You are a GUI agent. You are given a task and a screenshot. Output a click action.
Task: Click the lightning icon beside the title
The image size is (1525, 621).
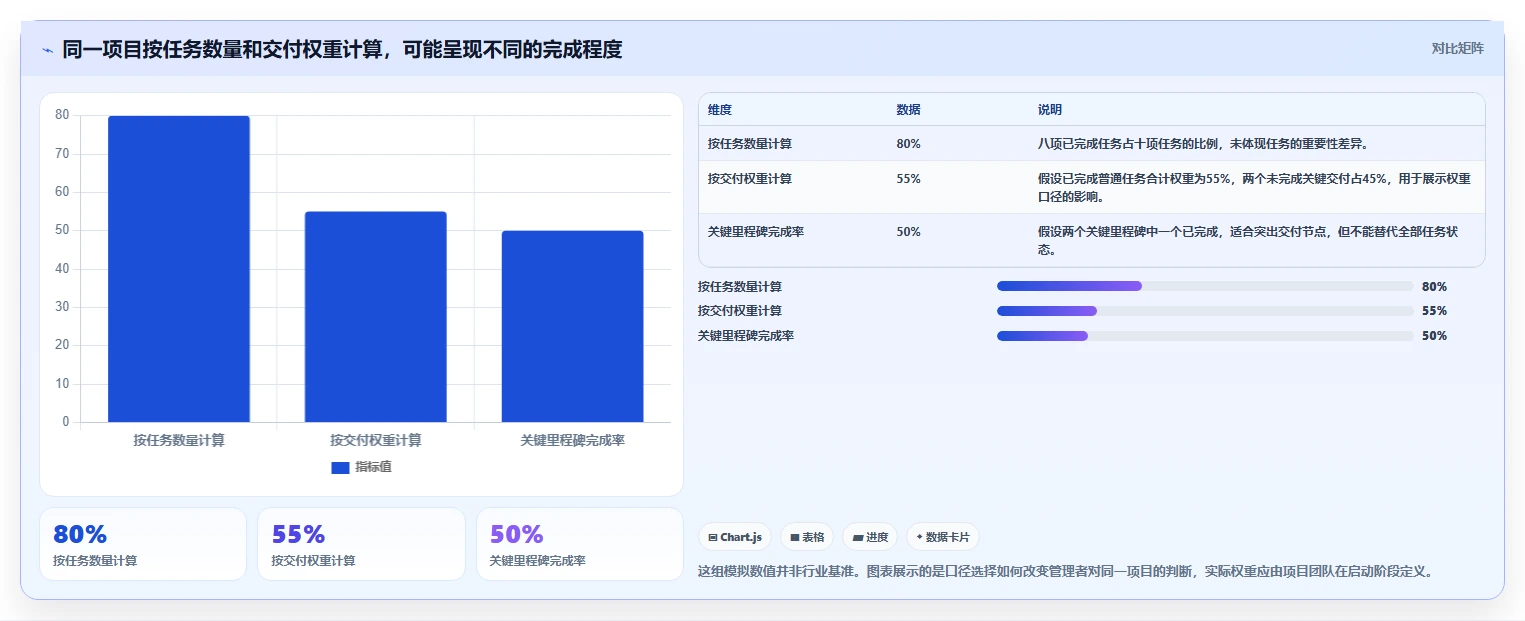[x=47, y=50]
